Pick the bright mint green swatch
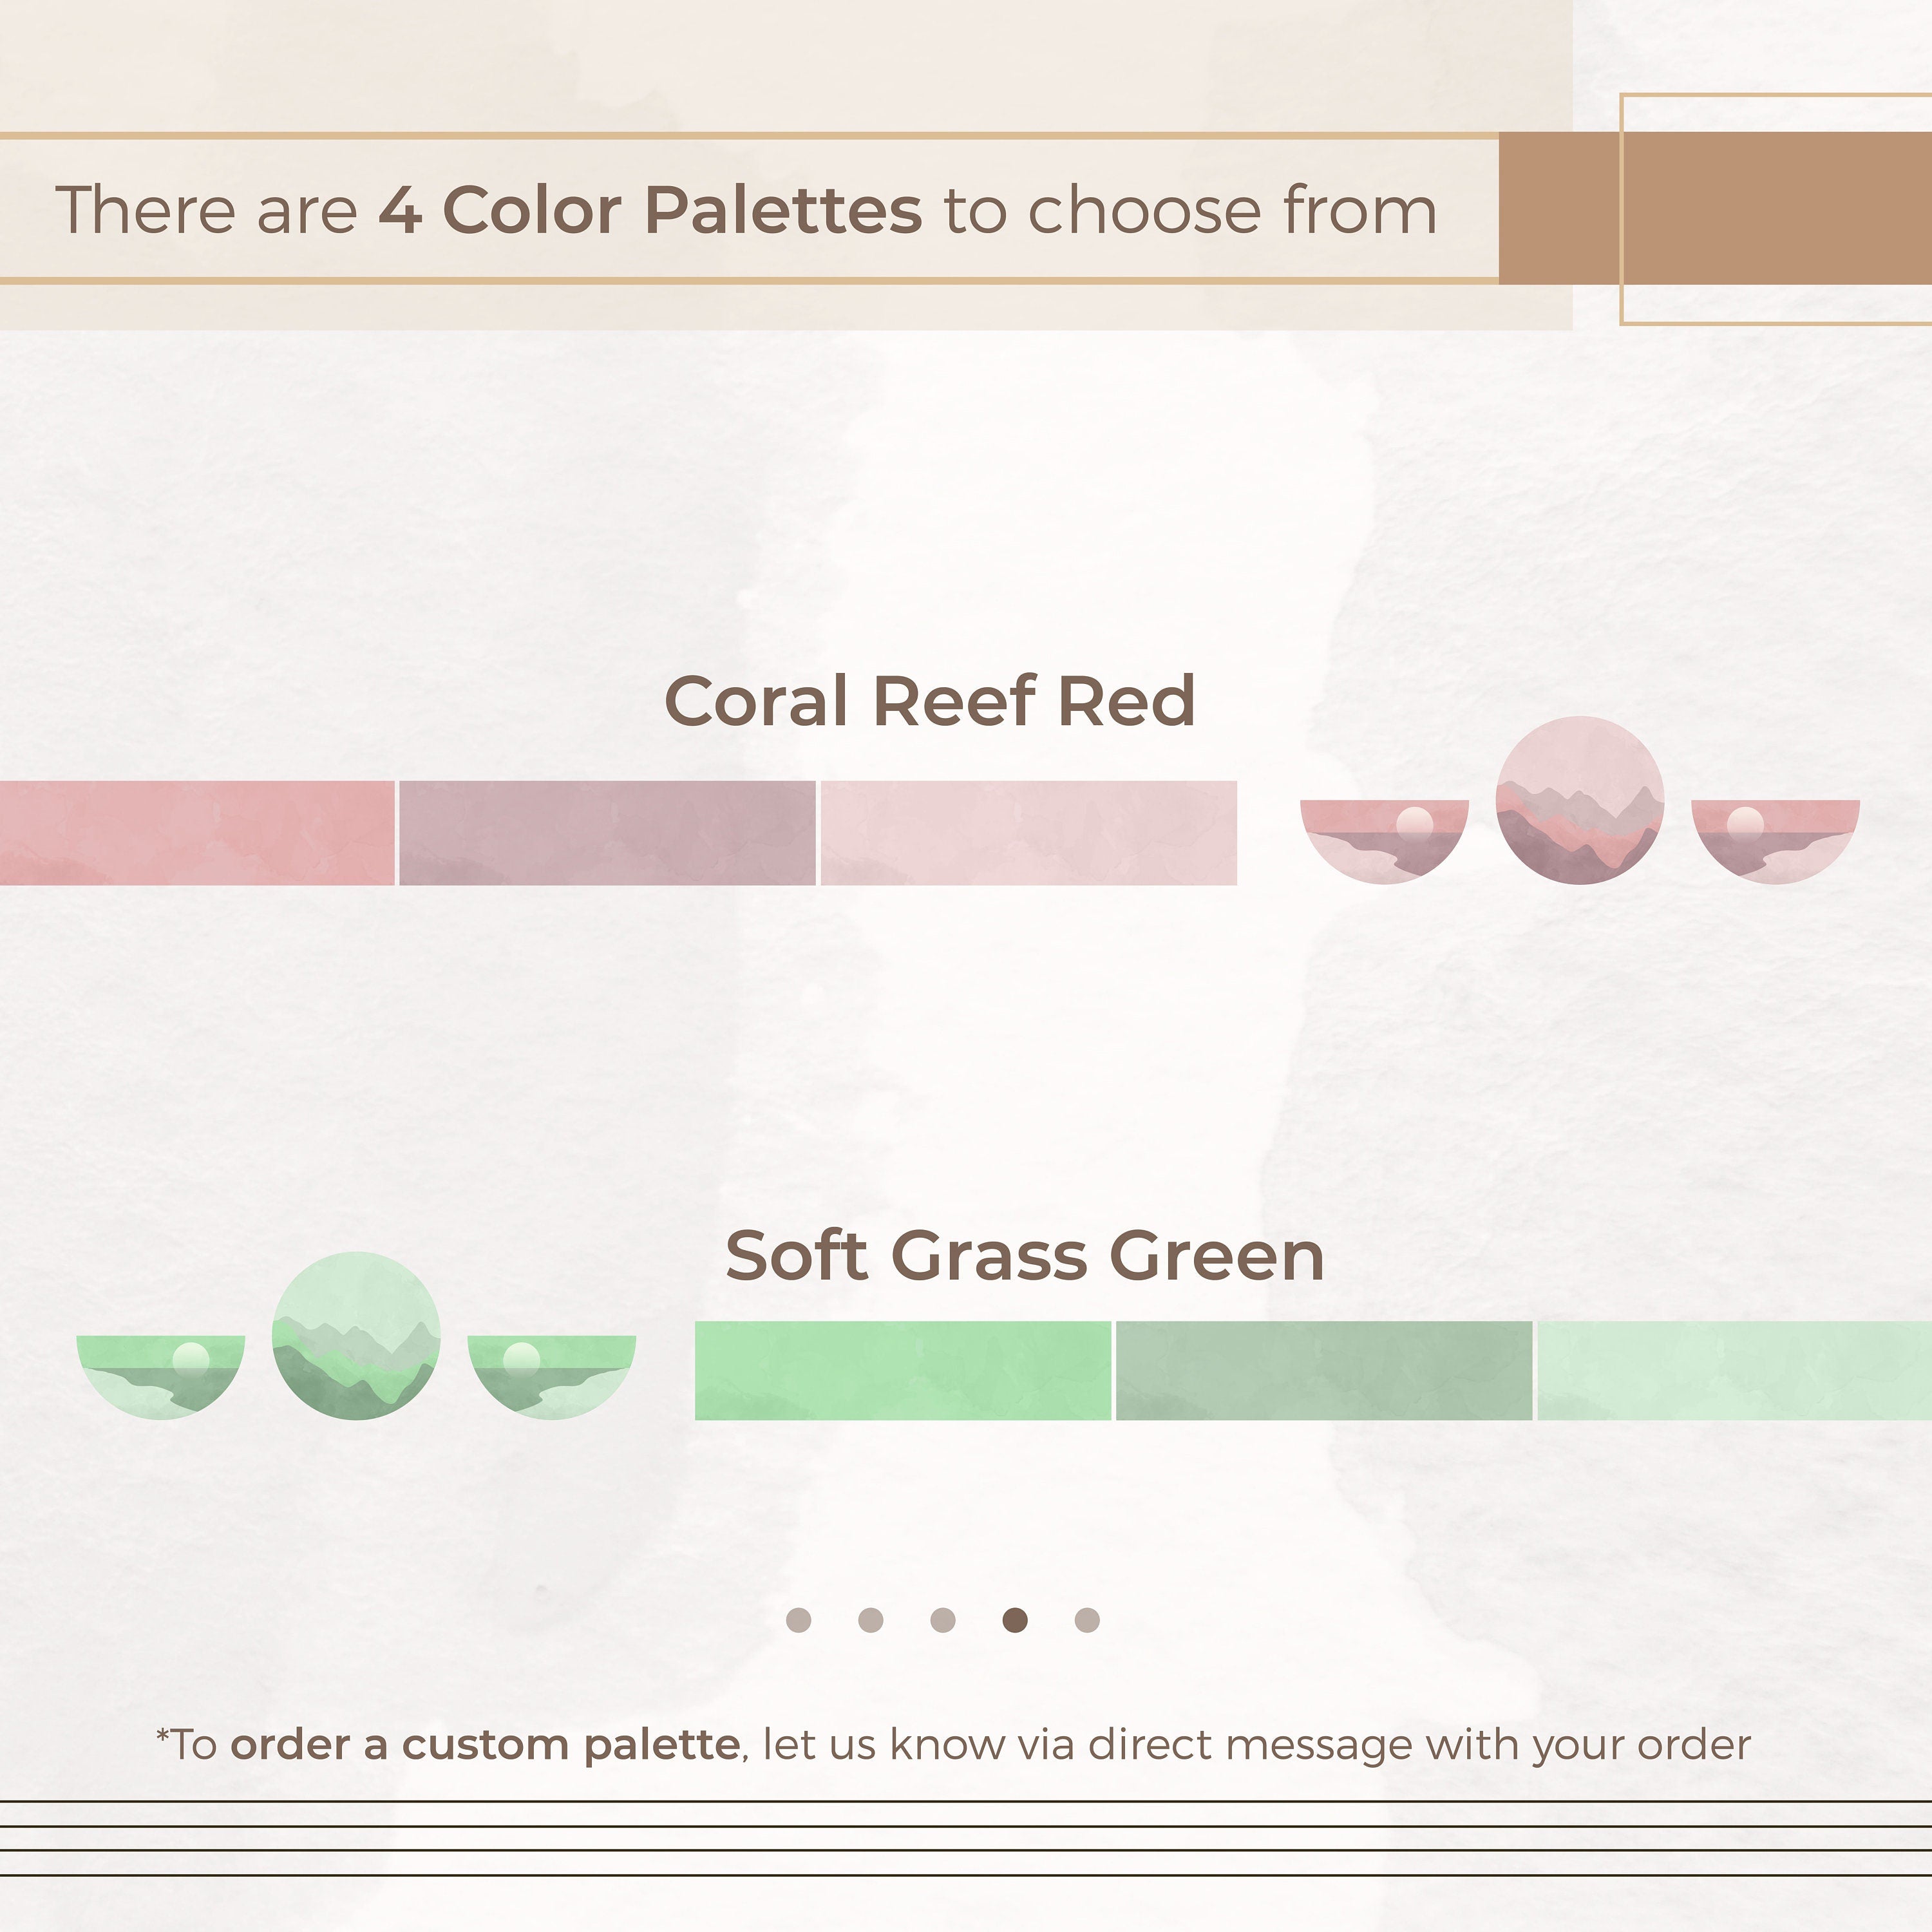 click(x=902, y=1370)
